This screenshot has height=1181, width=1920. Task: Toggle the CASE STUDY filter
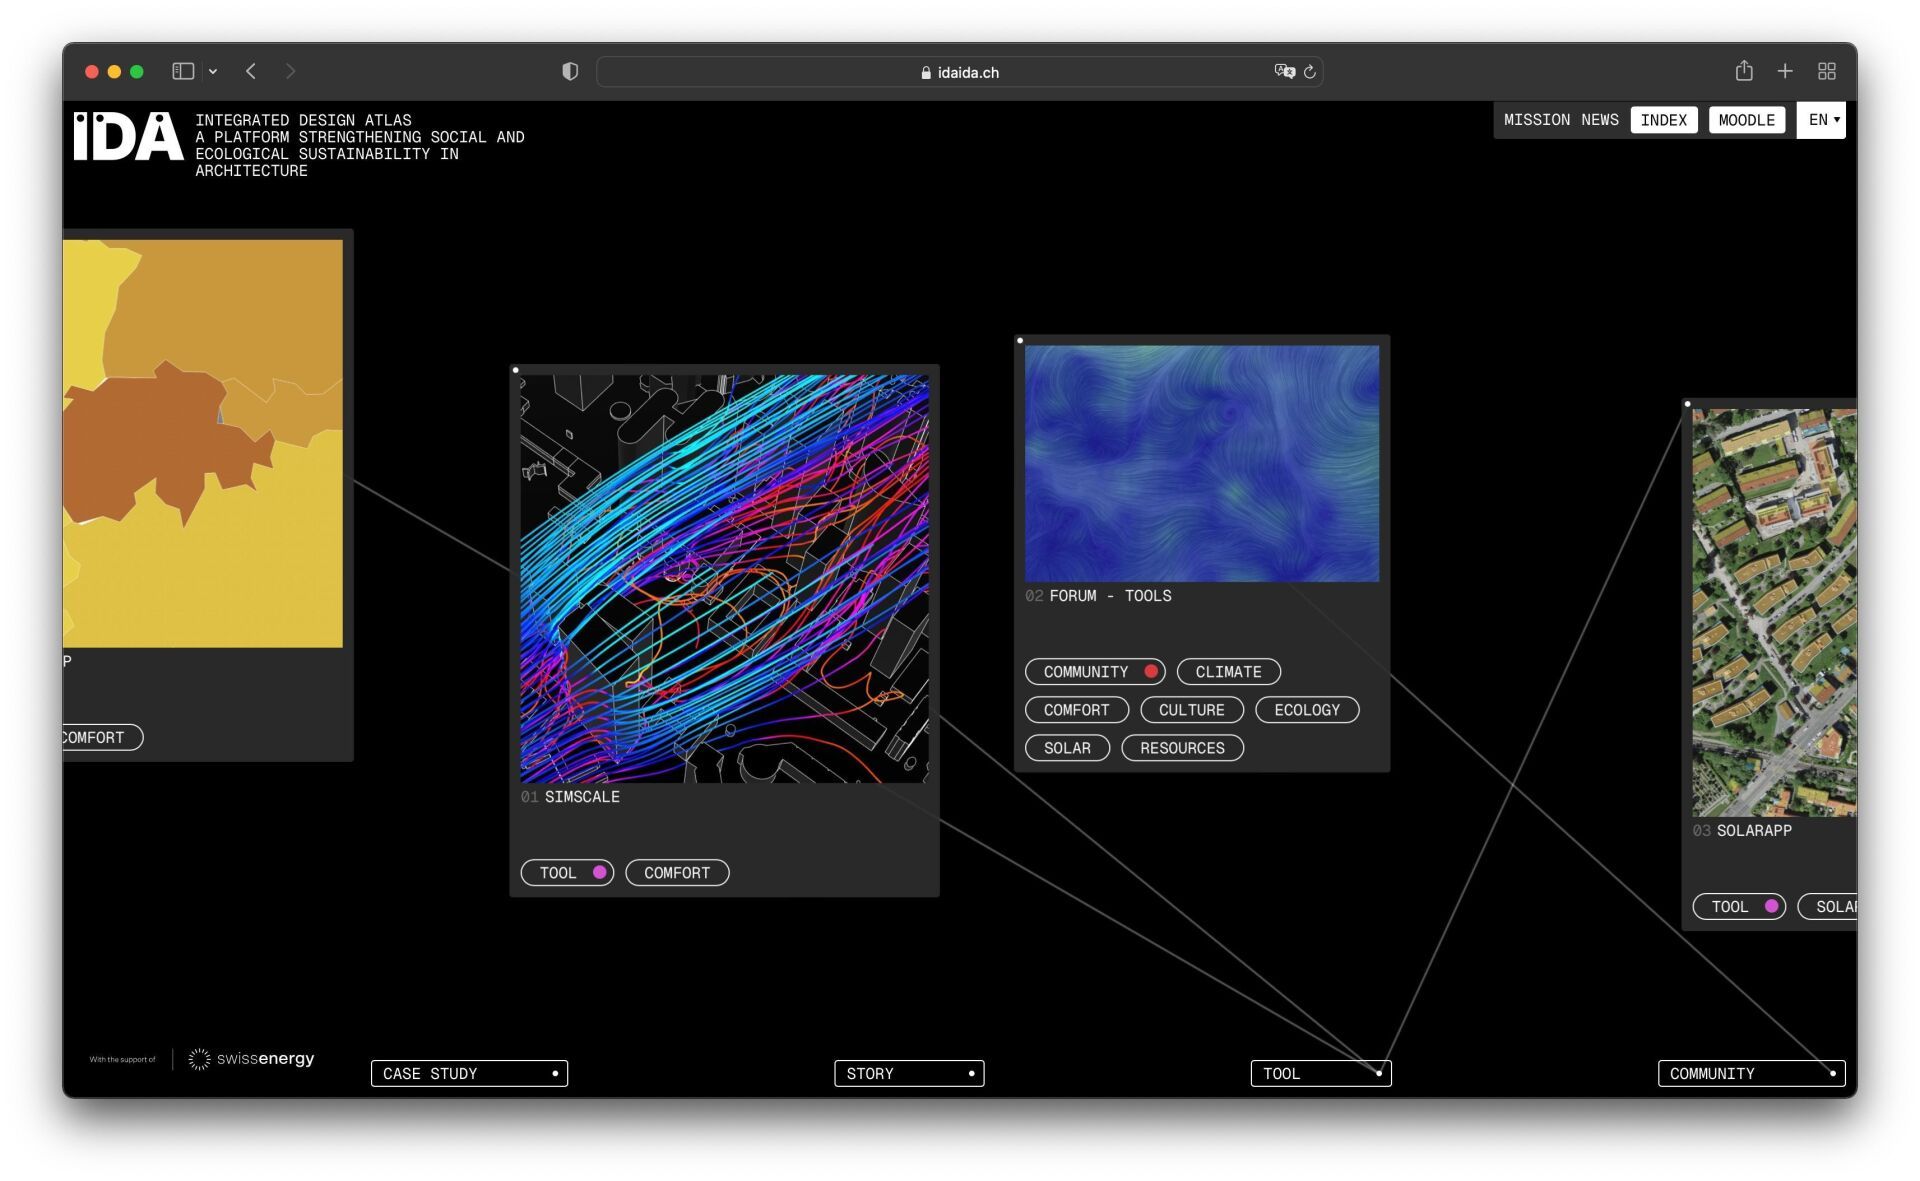point(469,1073)
